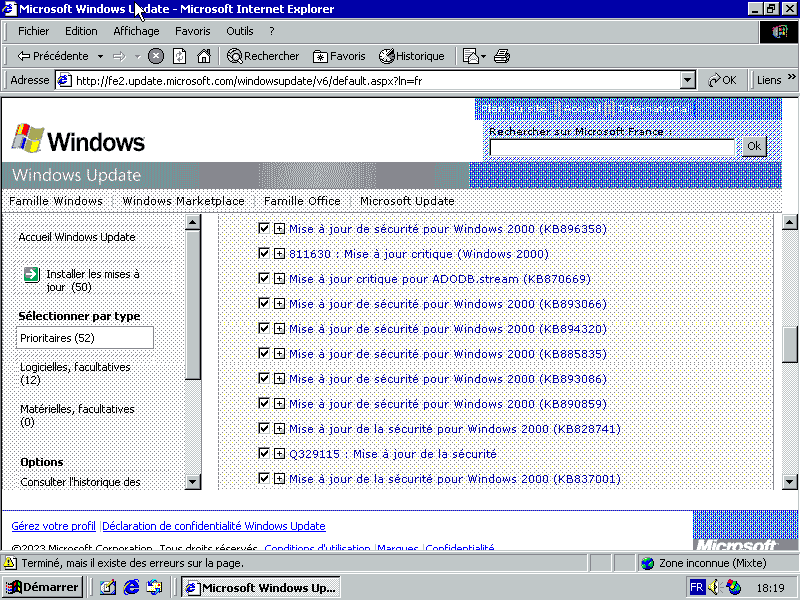Click the Précédente back button
The width and height of the screenshot is (800, 600).
(53, 56)
